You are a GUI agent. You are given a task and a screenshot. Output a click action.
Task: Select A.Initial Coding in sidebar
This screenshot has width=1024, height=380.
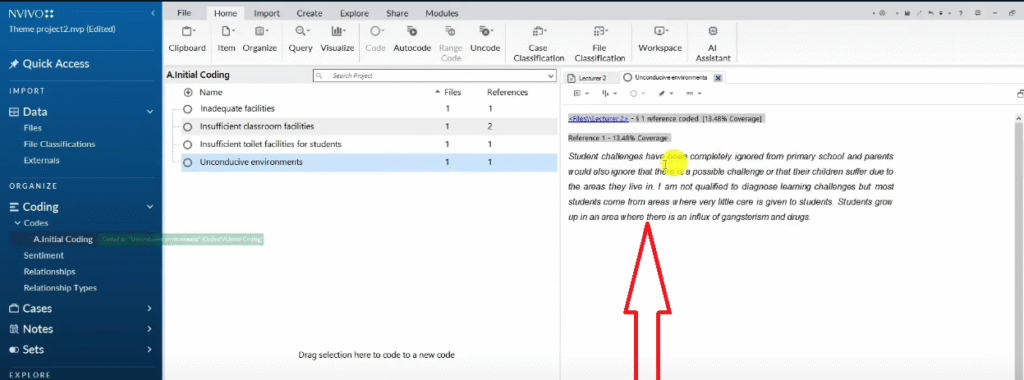(x=63, y=240)
